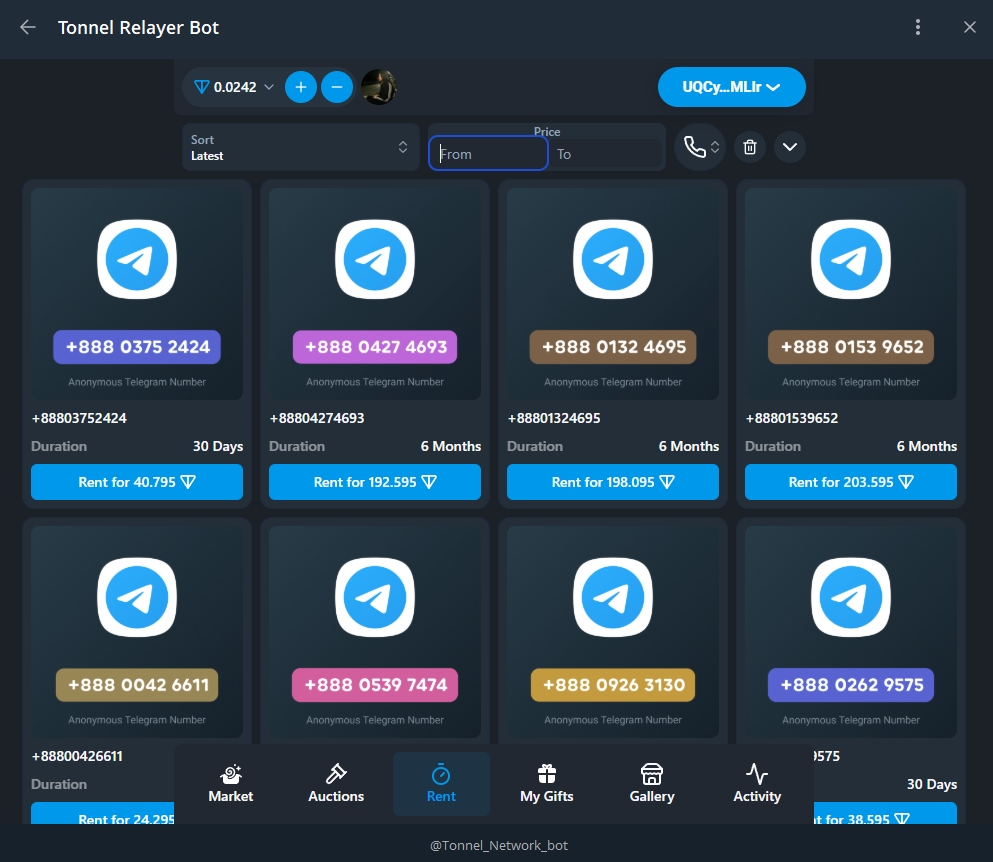The image size is (993, 862).
Task: Click the price To input field
Action: point(608,154)
